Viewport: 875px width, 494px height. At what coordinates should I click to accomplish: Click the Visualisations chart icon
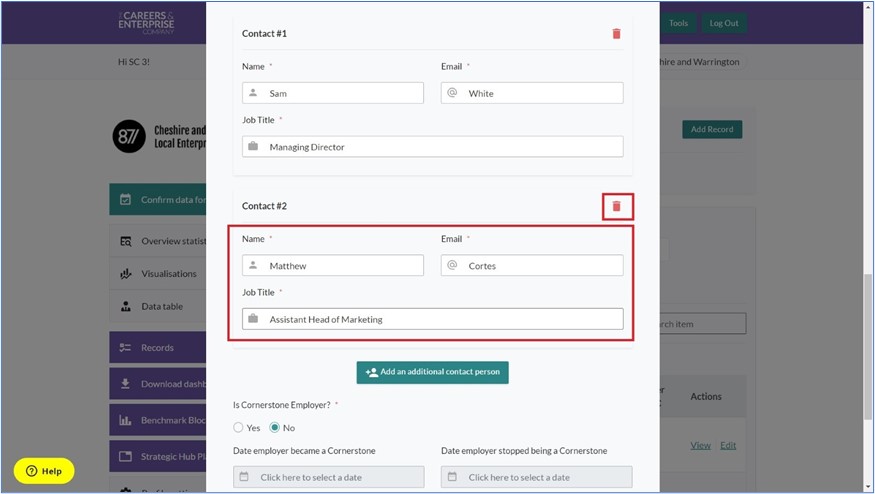pos(126,274)
